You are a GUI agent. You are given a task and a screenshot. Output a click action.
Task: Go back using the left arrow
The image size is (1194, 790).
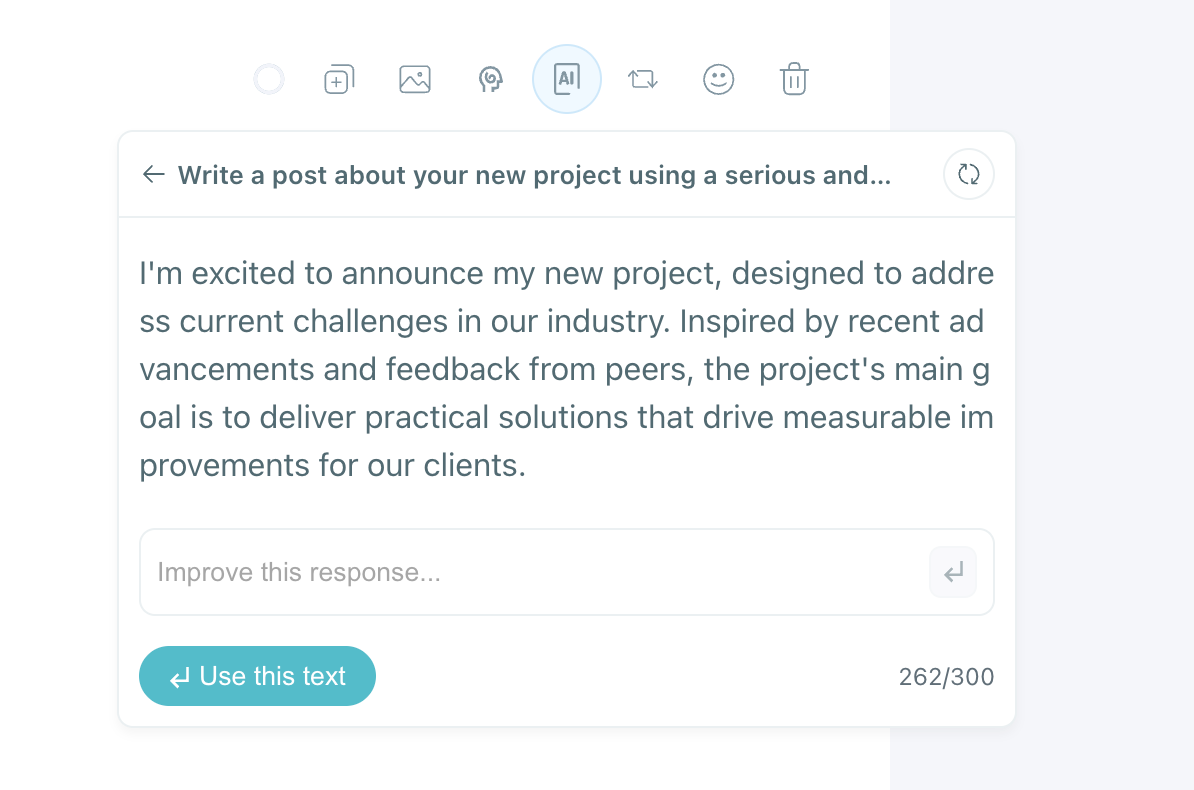(x=153, y=175)
